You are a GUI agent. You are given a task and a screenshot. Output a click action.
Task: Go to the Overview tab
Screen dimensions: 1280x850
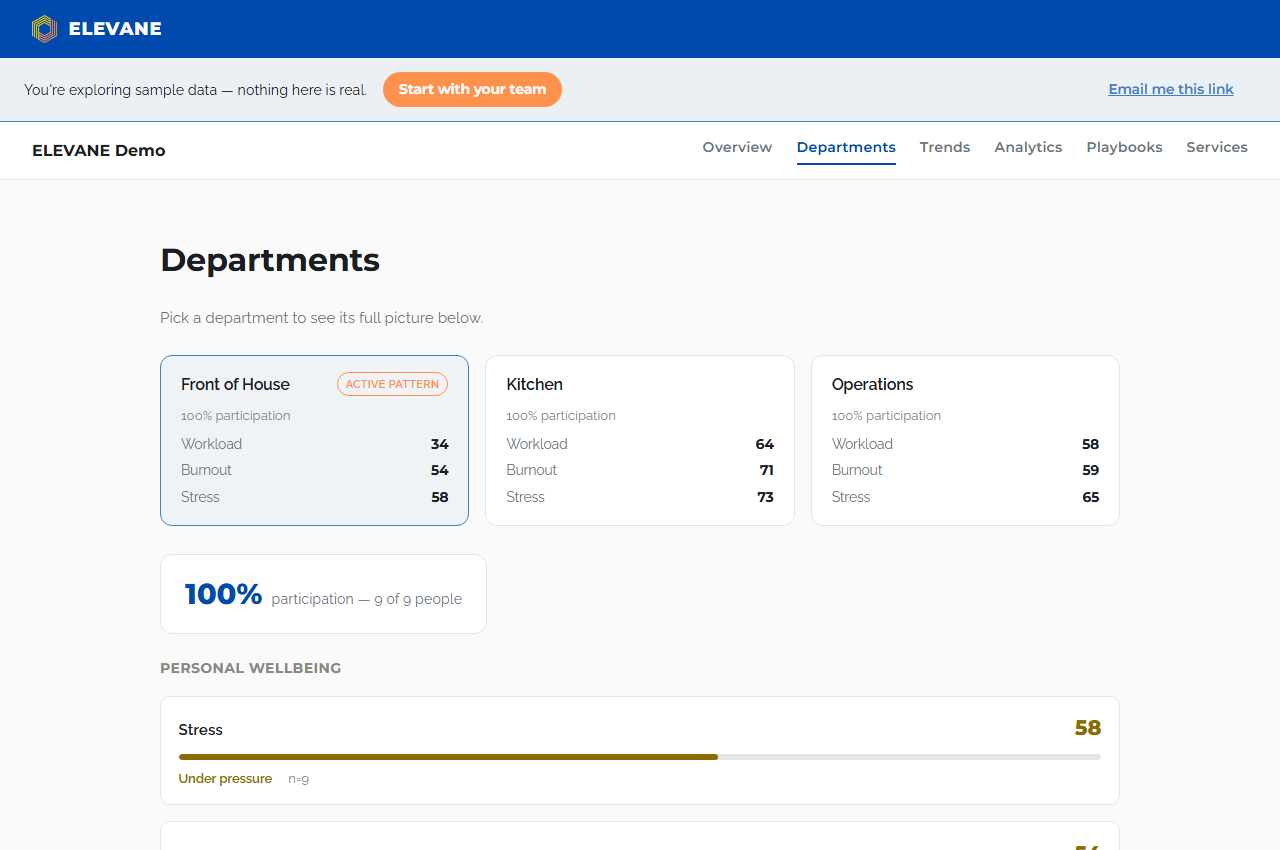737,147
